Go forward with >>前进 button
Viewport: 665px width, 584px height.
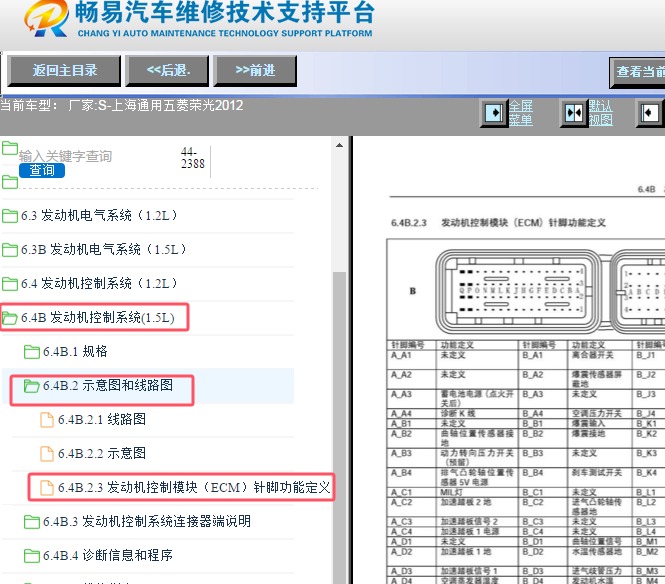point(255,70)
